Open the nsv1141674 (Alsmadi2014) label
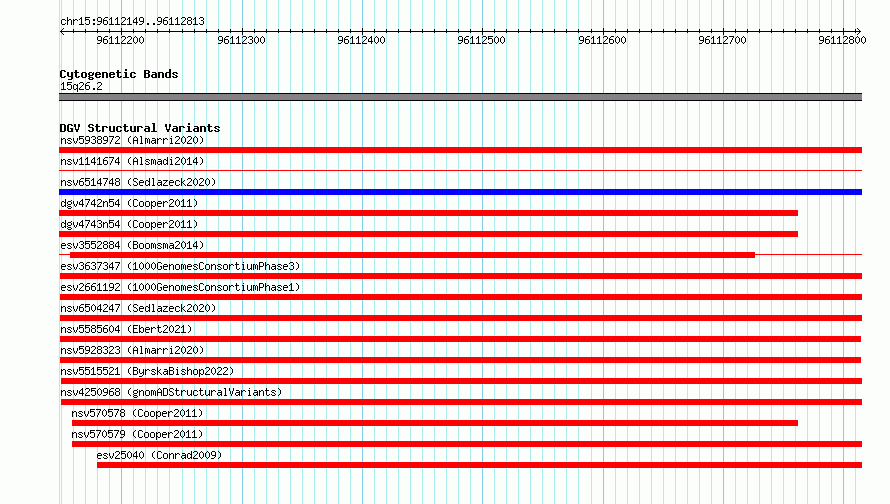This screenshot has height=504, width=890. click(132, 161)
